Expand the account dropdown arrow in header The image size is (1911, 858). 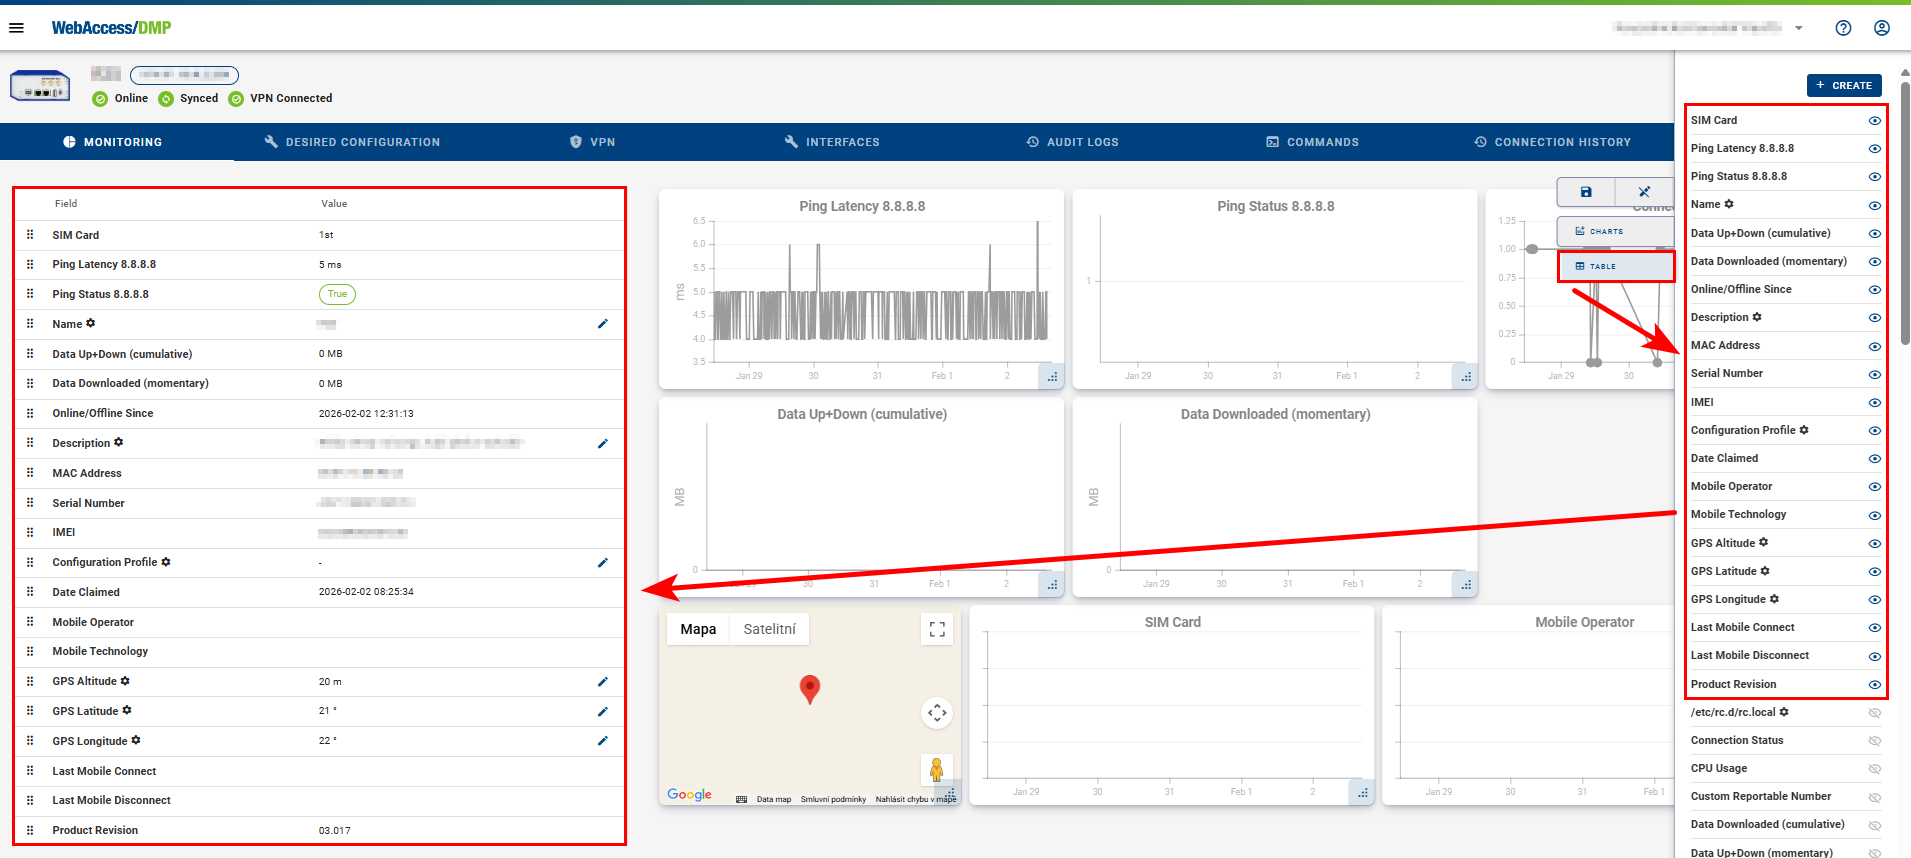point(1799,28)
